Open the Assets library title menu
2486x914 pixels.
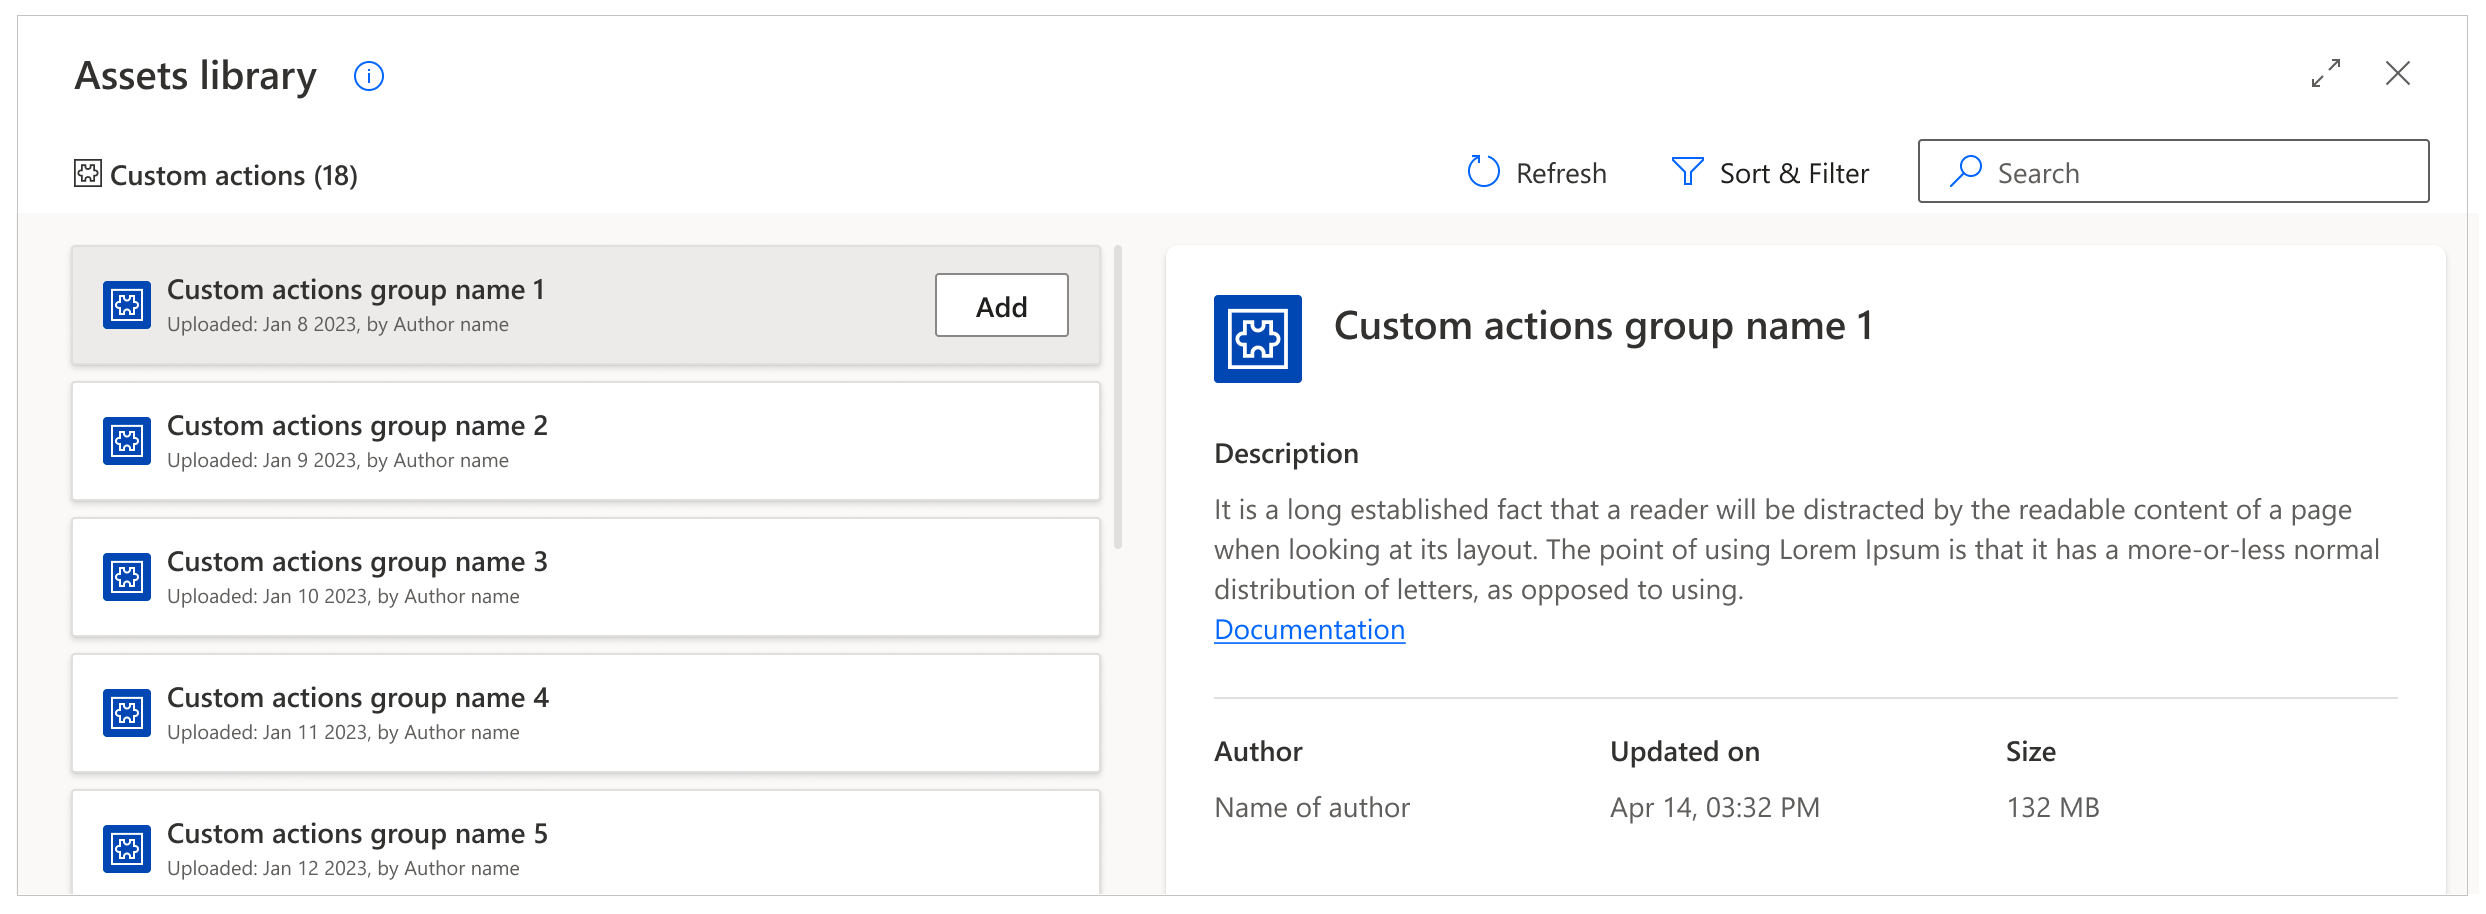pyautogui.click(x=196, y=75)
